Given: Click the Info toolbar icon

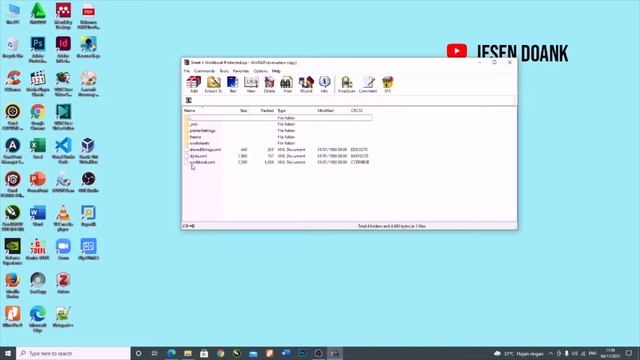Looking at the screenshot, I should 324,84.
